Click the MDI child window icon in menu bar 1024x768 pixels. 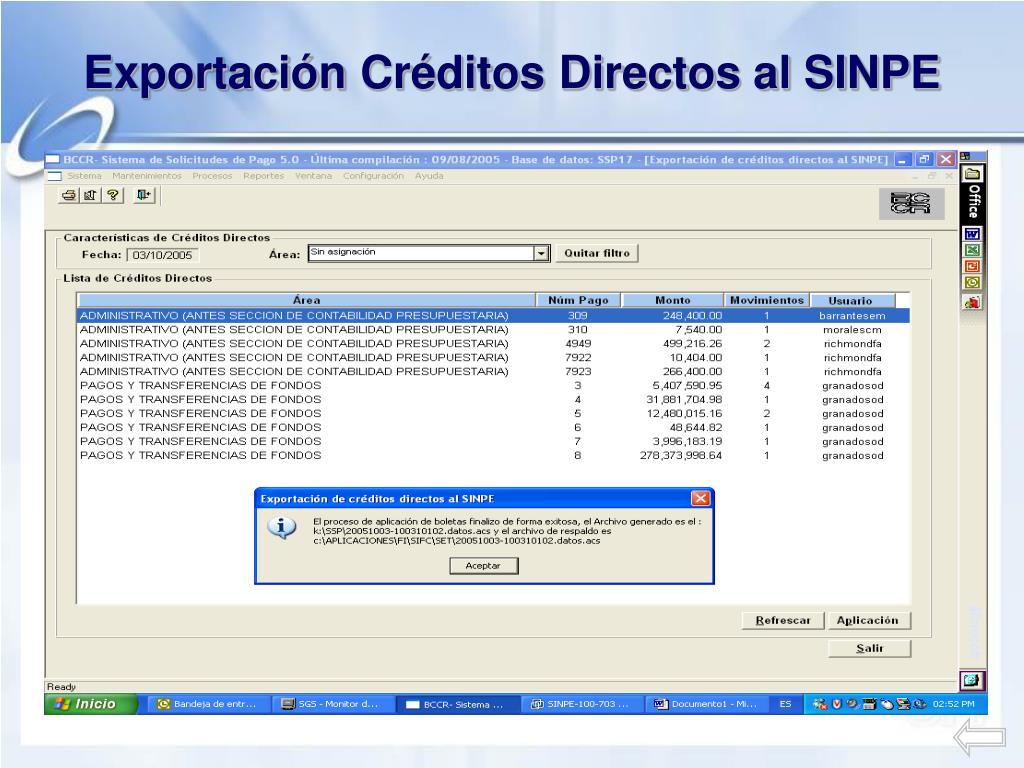pyautogui.click(x=55, y=176)
